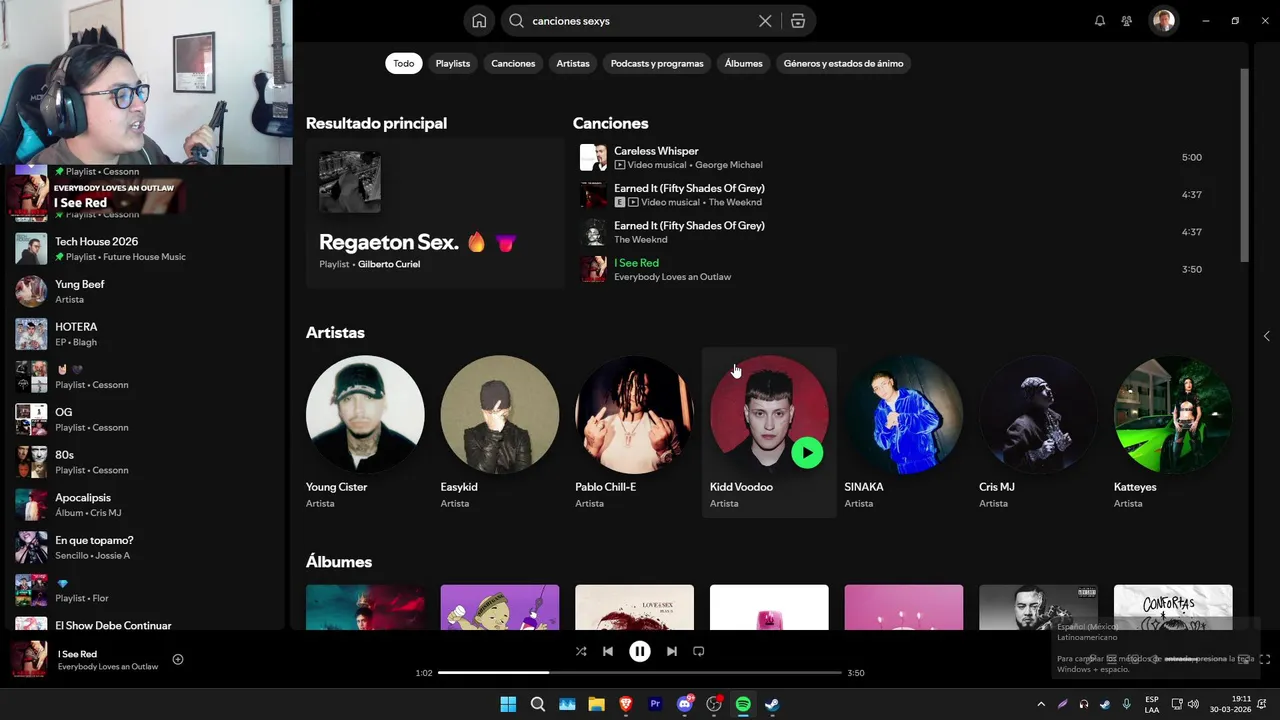Switch to Podcasts y programas filter

[657, 63]
